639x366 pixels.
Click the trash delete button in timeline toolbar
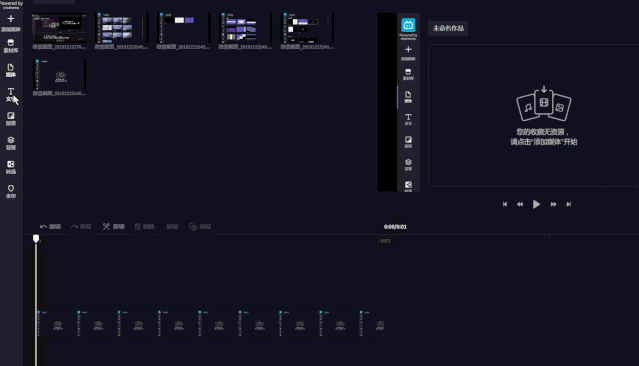click(138, 226)
